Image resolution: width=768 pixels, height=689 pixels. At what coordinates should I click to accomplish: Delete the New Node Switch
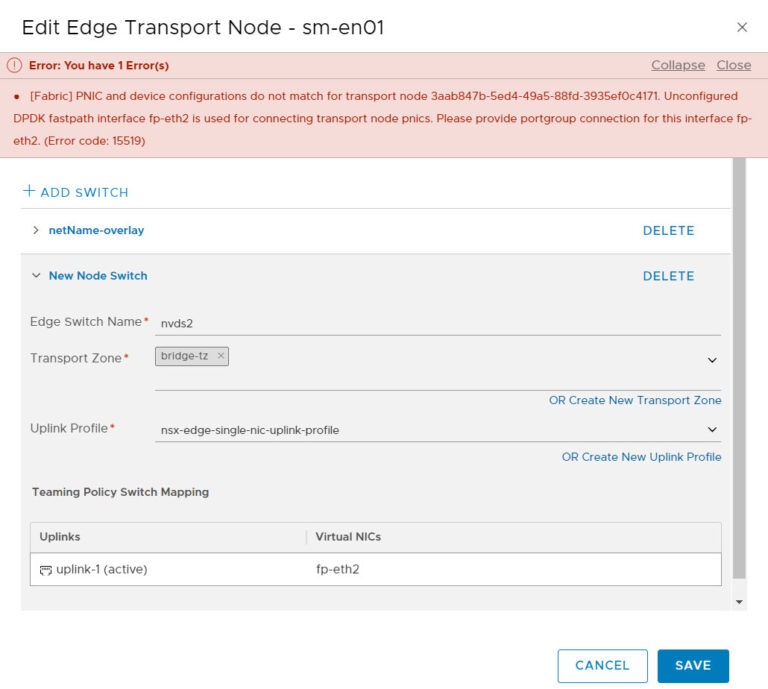coord(668,276)
